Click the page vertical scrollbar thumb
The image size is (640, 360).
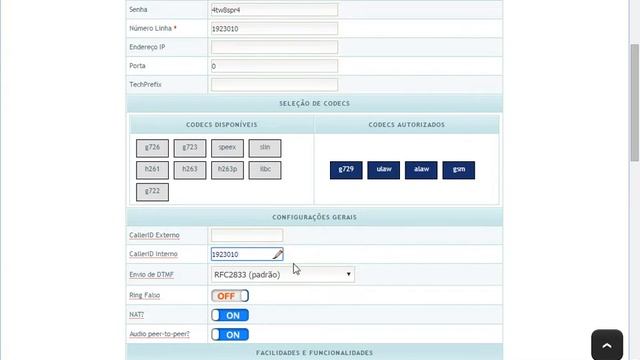(635, 102)
